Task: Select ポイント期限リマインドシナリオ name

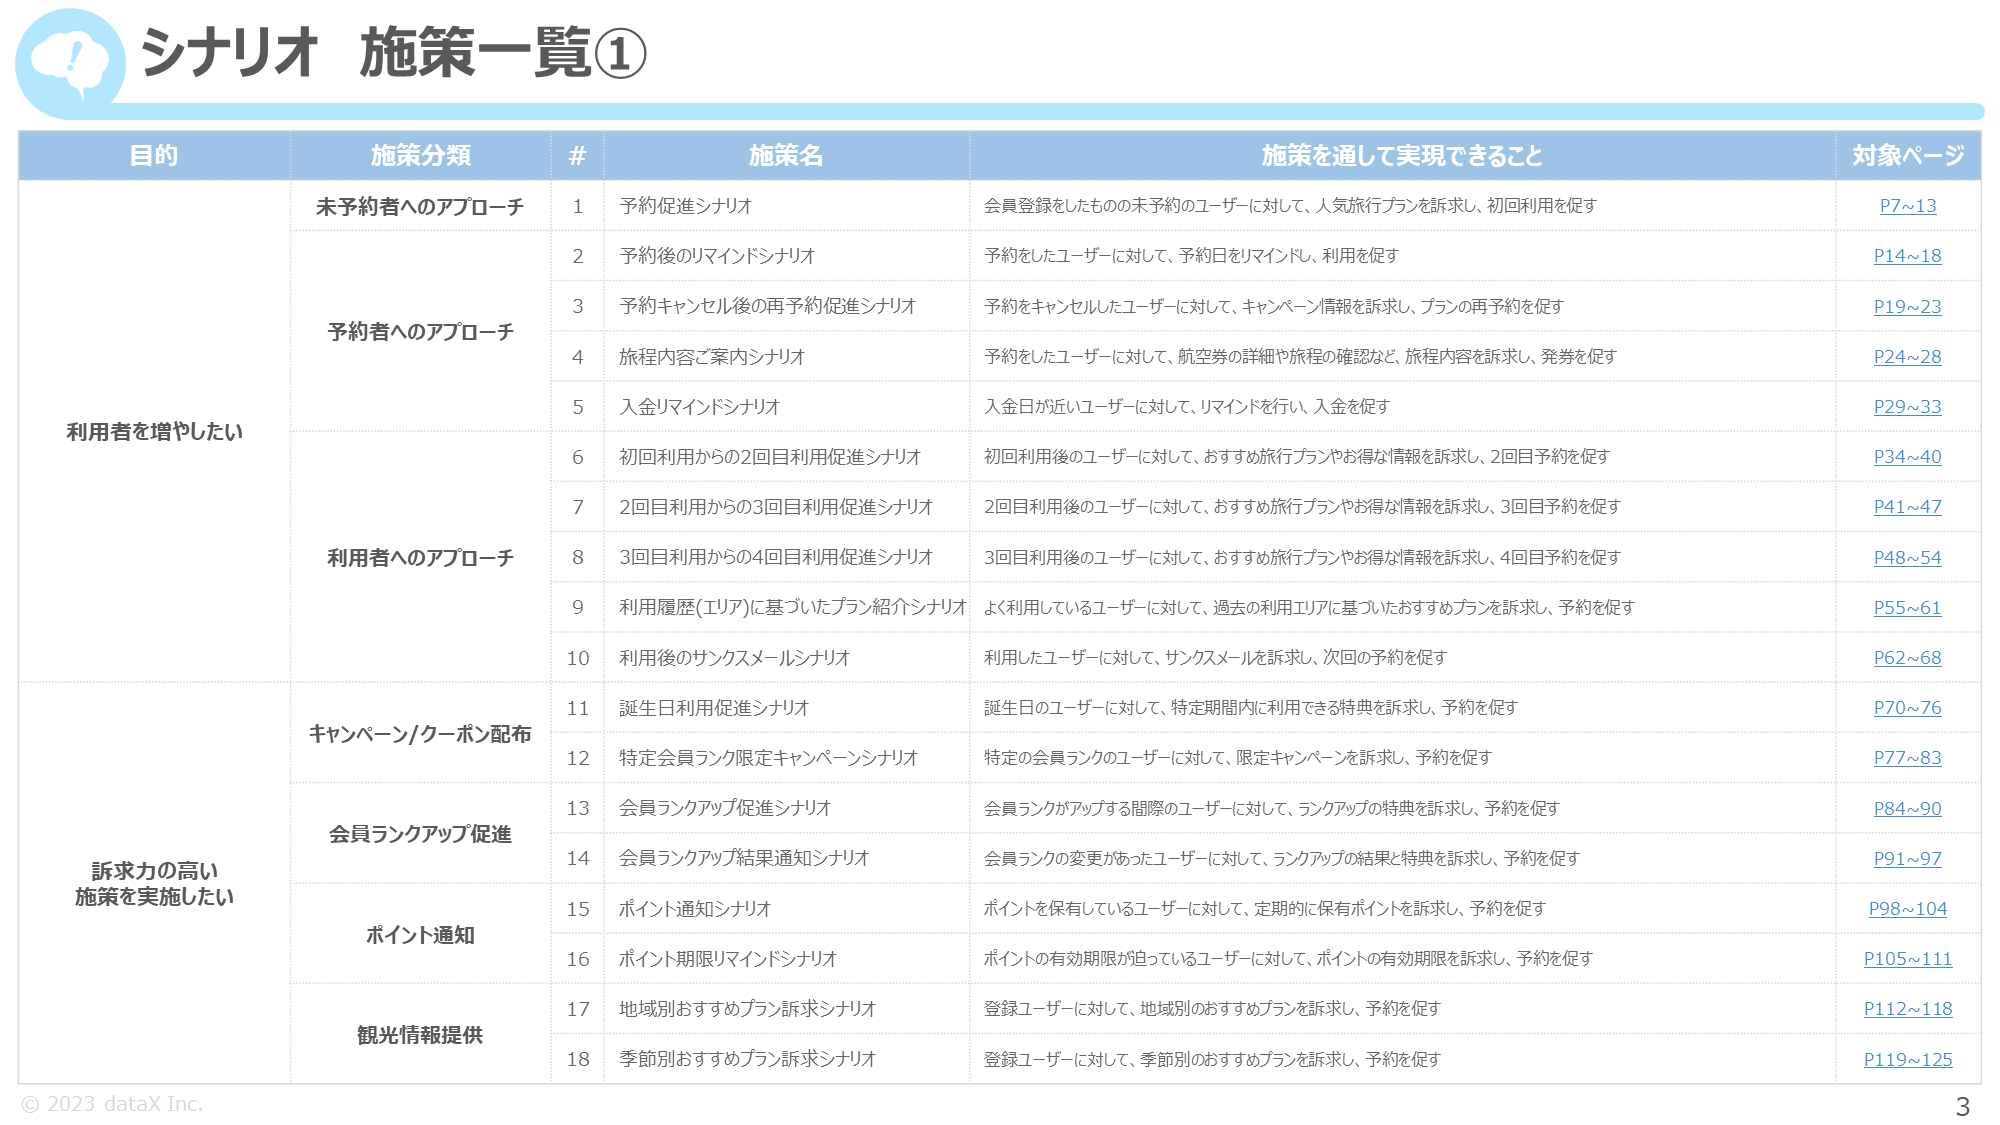Action: click(x=728, y=959)
